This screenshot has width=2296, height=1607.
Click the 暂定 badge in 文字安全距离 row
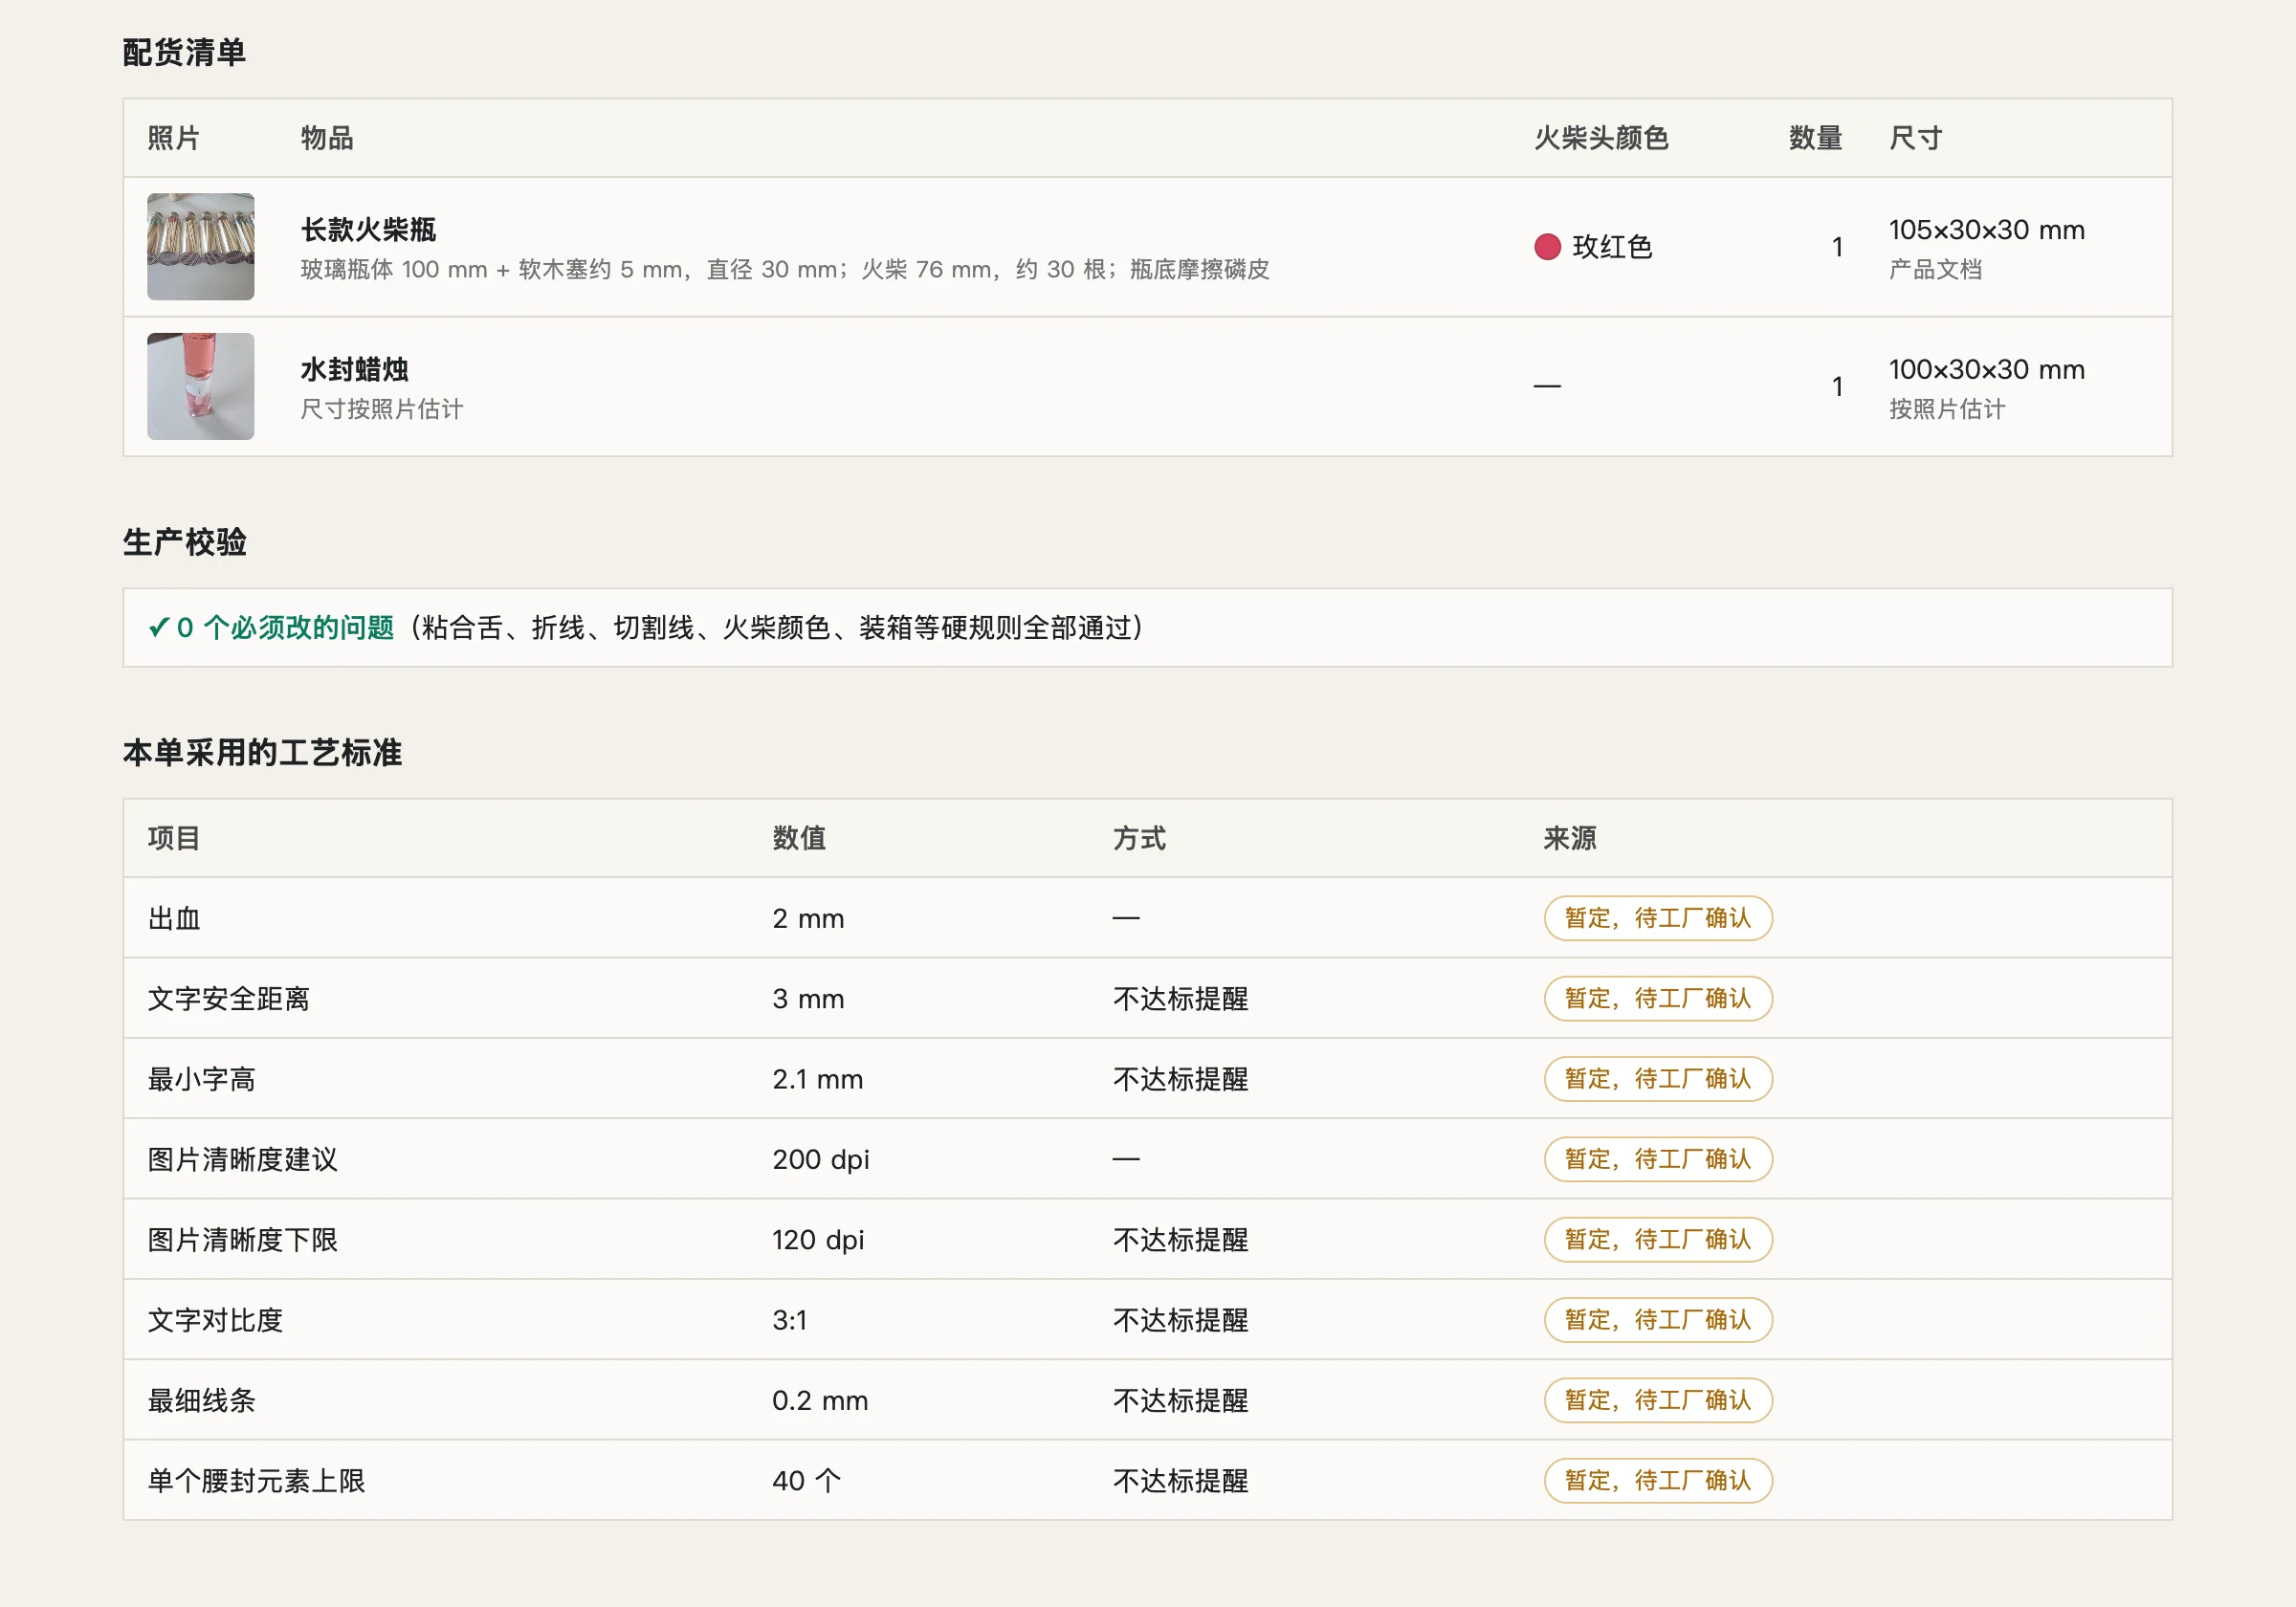coord(1658,998)
